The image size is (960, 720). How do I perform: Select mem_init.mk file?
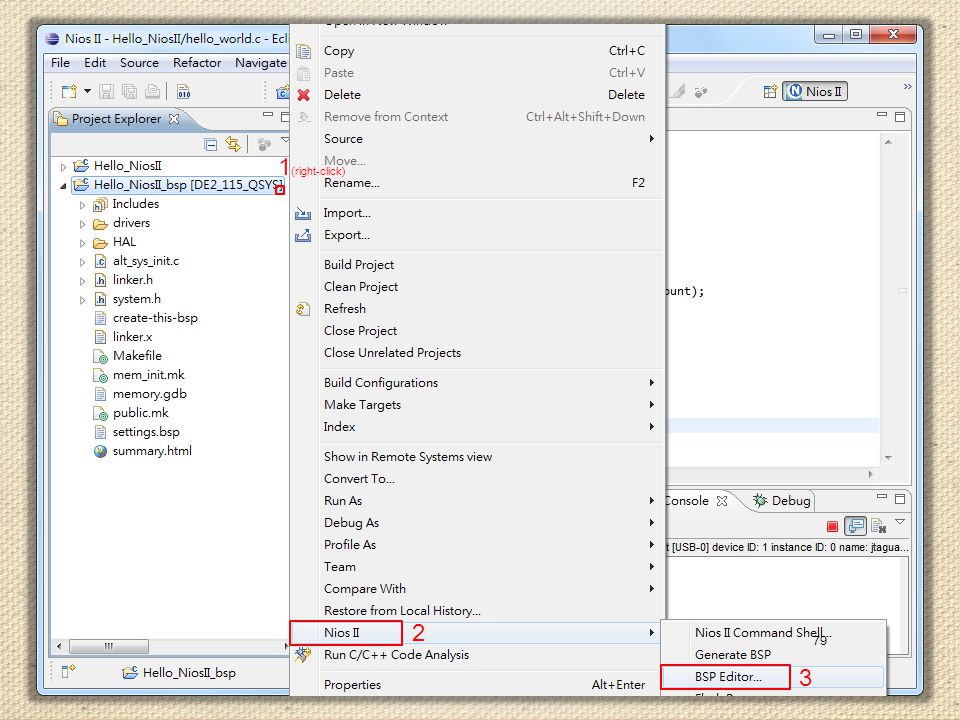(x=148, y=375)
